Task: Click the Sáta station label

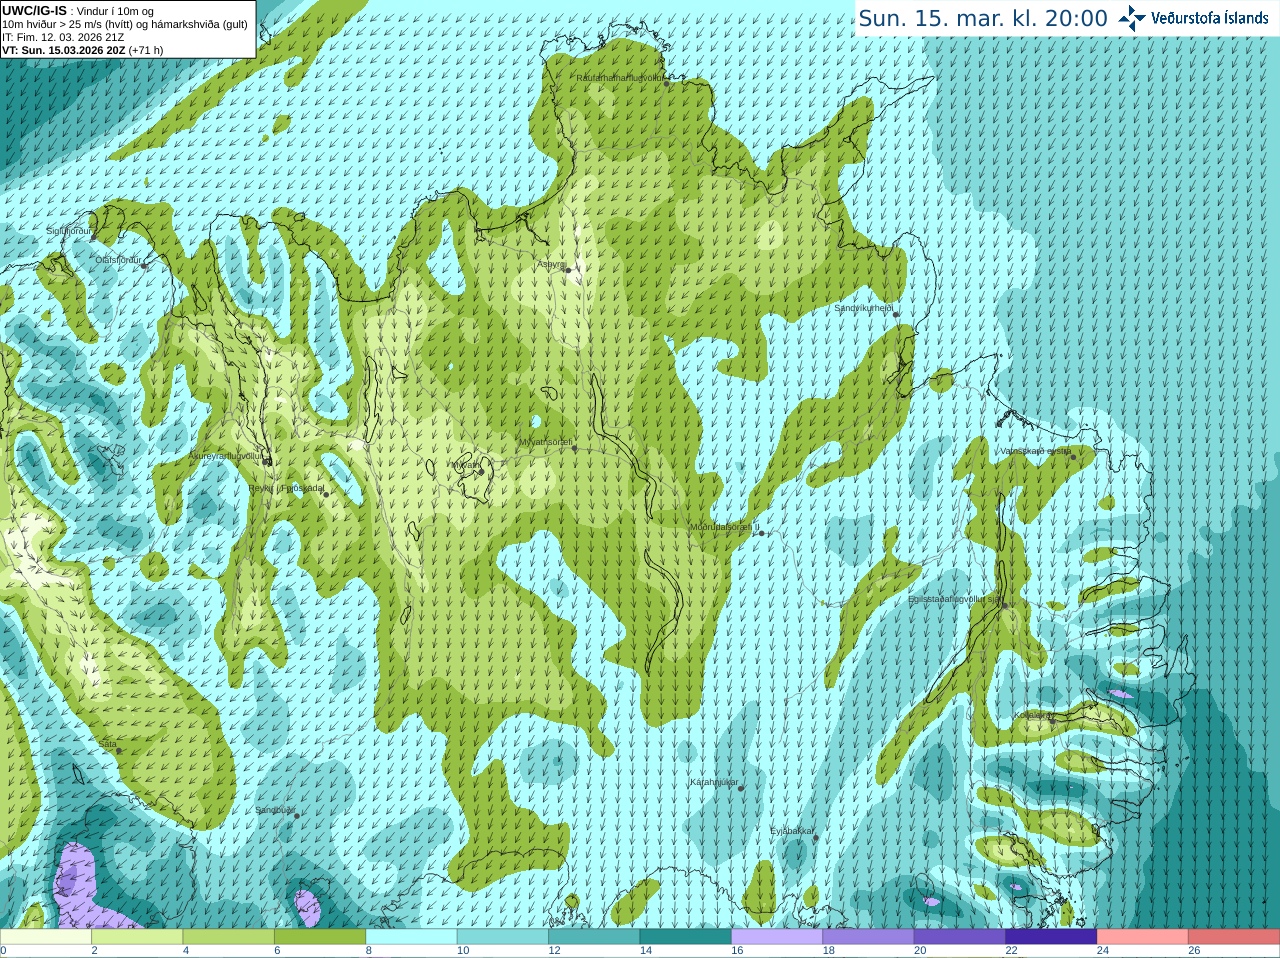Action: click(107, 744)
